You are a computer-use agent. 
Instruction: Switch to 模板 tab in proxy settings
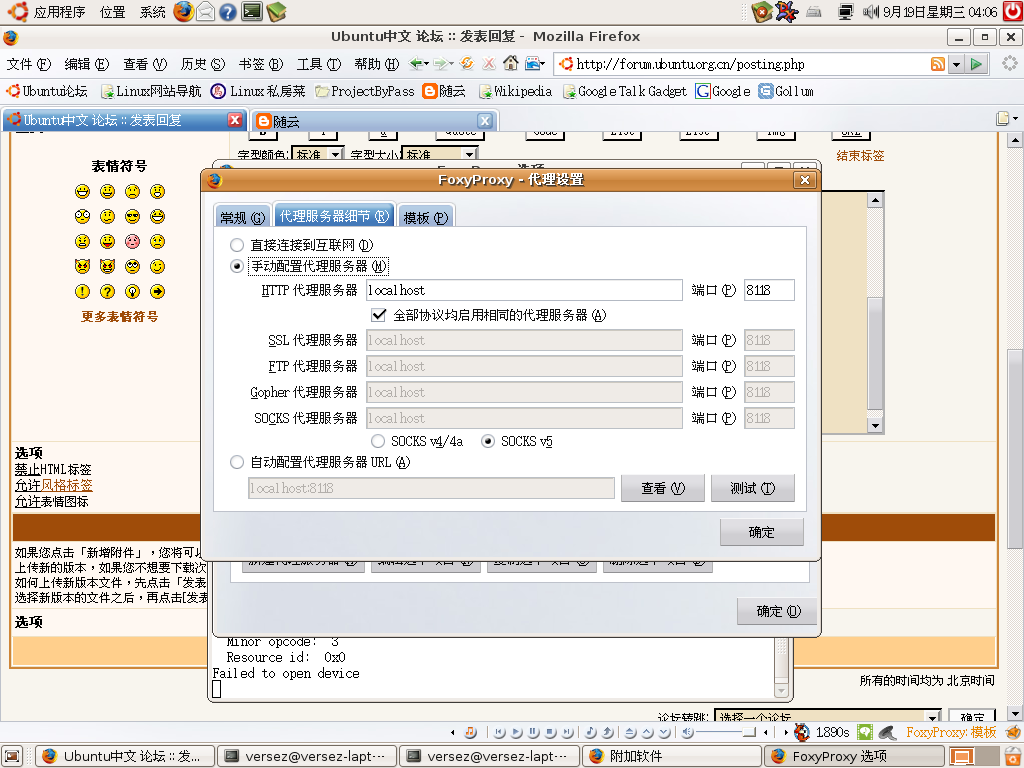coord(426,217)
